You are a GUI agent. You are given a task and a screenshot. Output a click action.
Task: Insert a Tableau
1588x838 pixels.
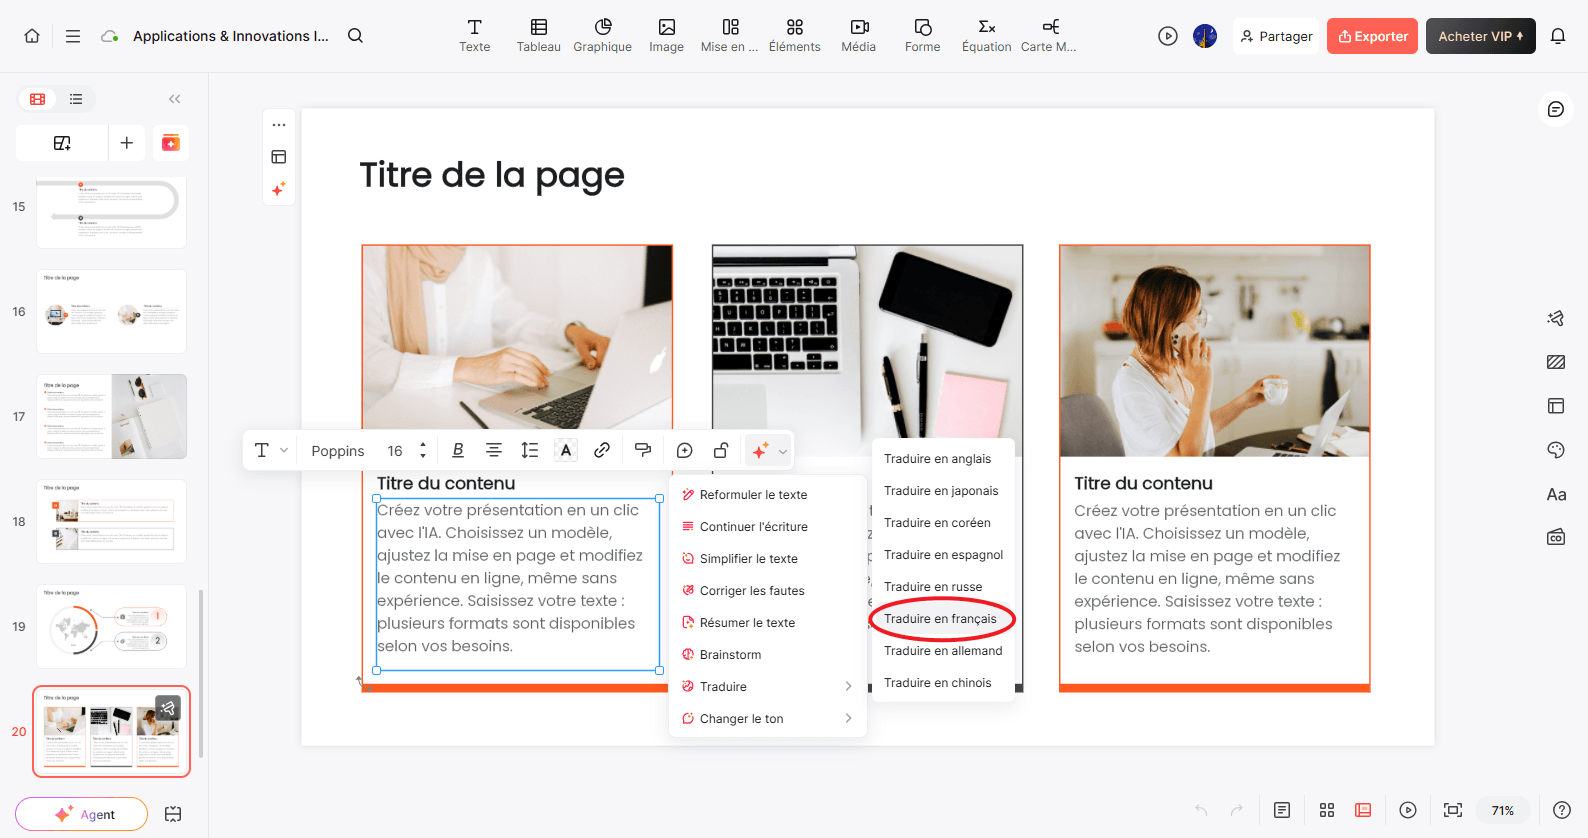[538, 36]
